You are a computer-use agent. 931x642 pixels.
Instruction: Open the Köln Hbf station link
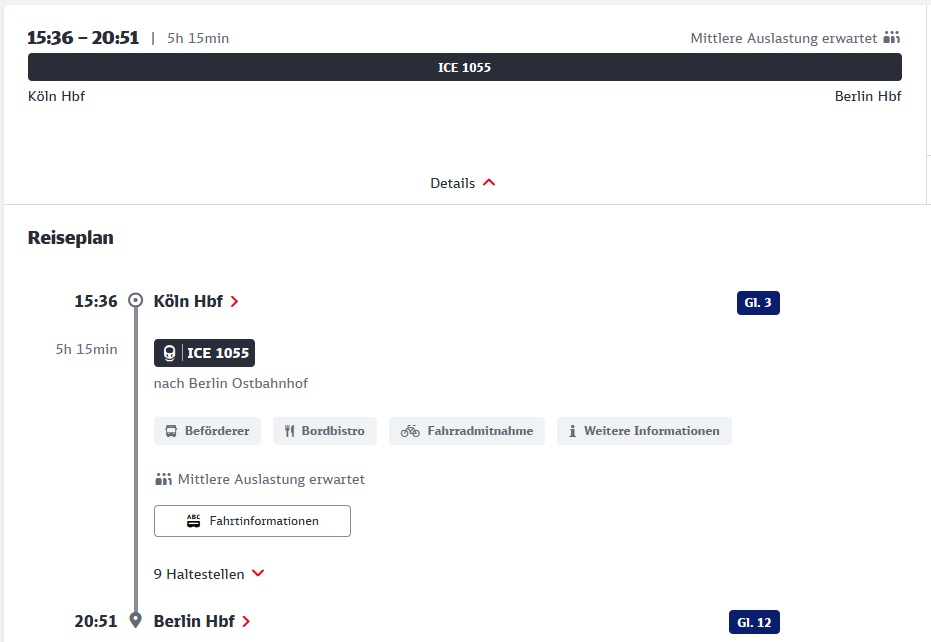[x=196, y=301]
